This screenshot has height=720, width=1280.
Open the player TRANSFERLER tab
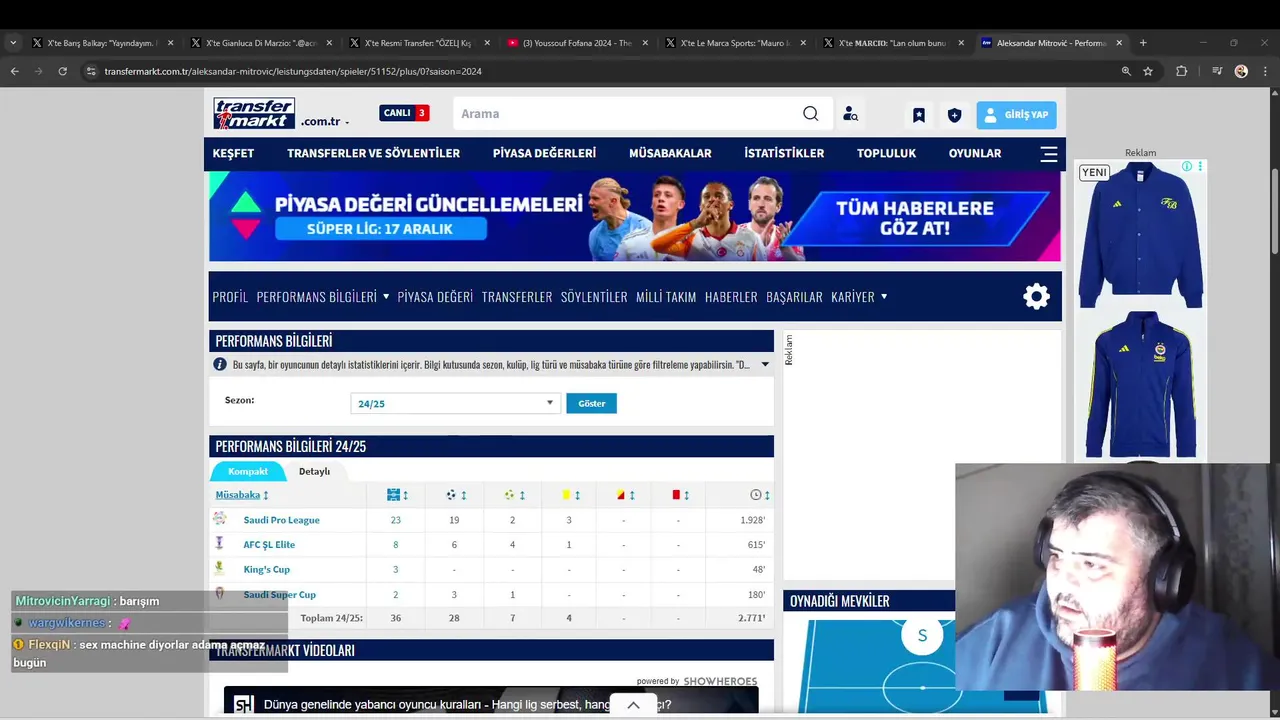pos(517,297)
